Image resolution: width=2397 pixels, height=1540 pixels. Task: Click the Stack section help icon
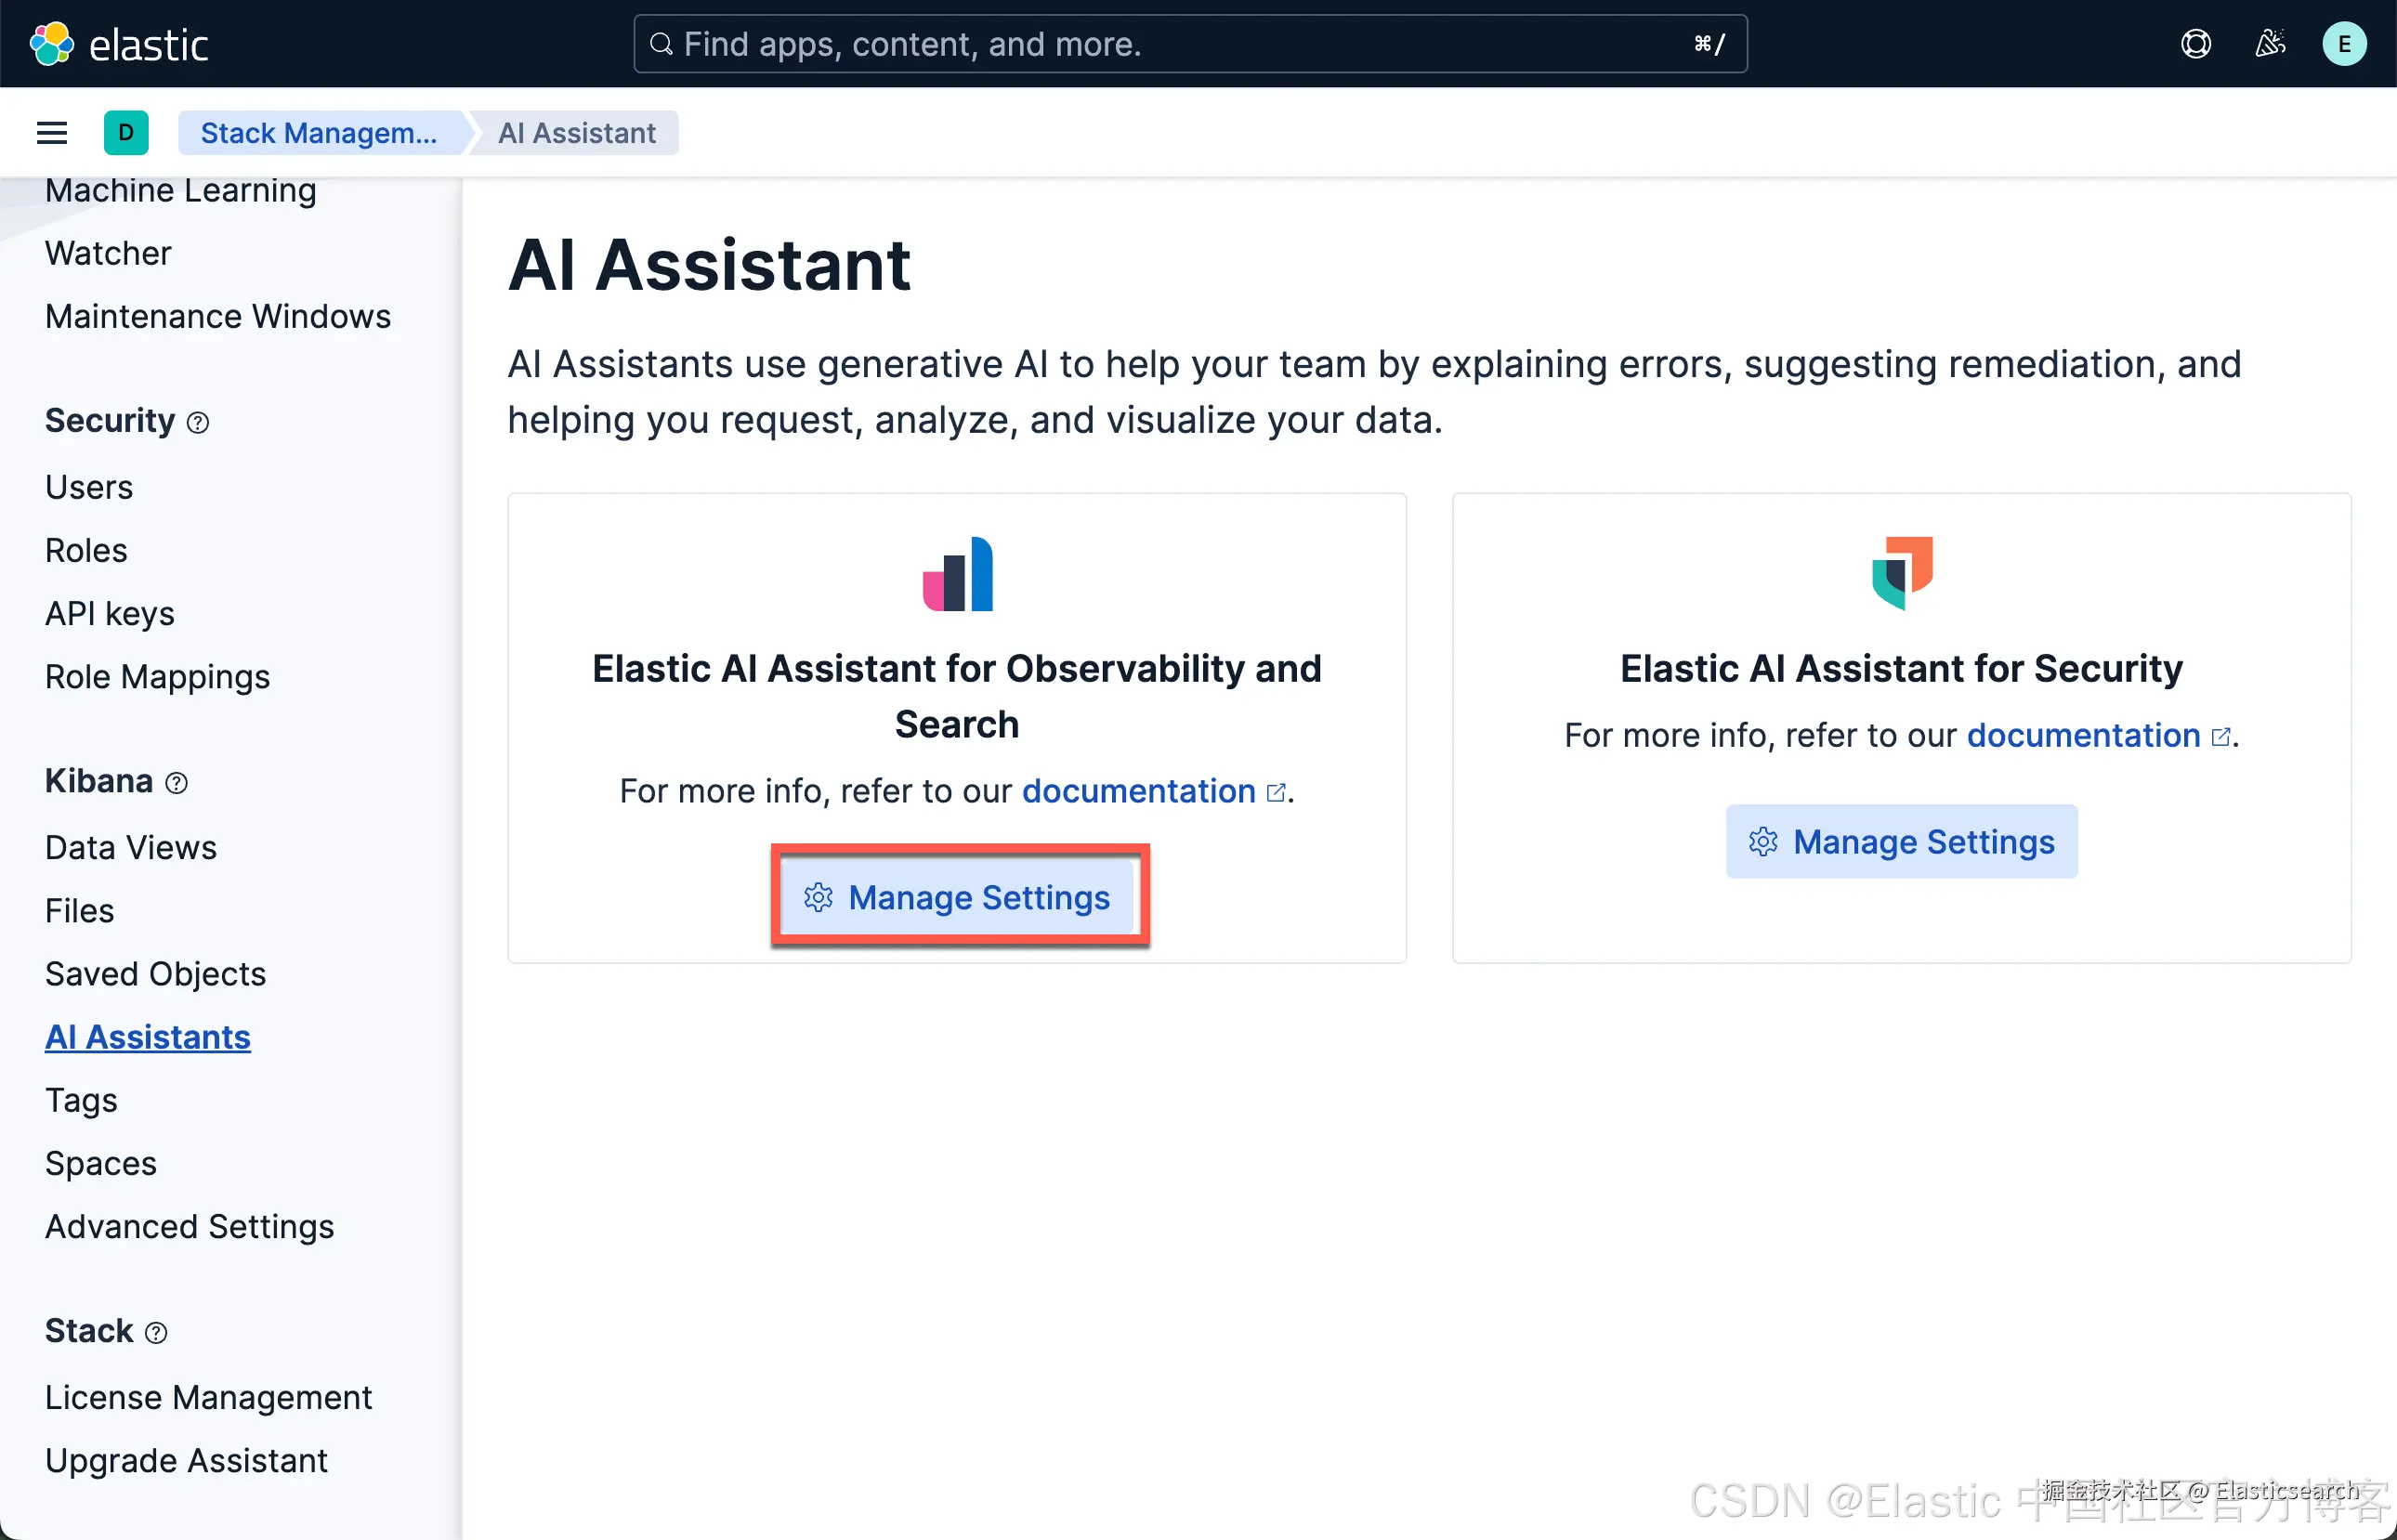click(x=156, y=1333)
